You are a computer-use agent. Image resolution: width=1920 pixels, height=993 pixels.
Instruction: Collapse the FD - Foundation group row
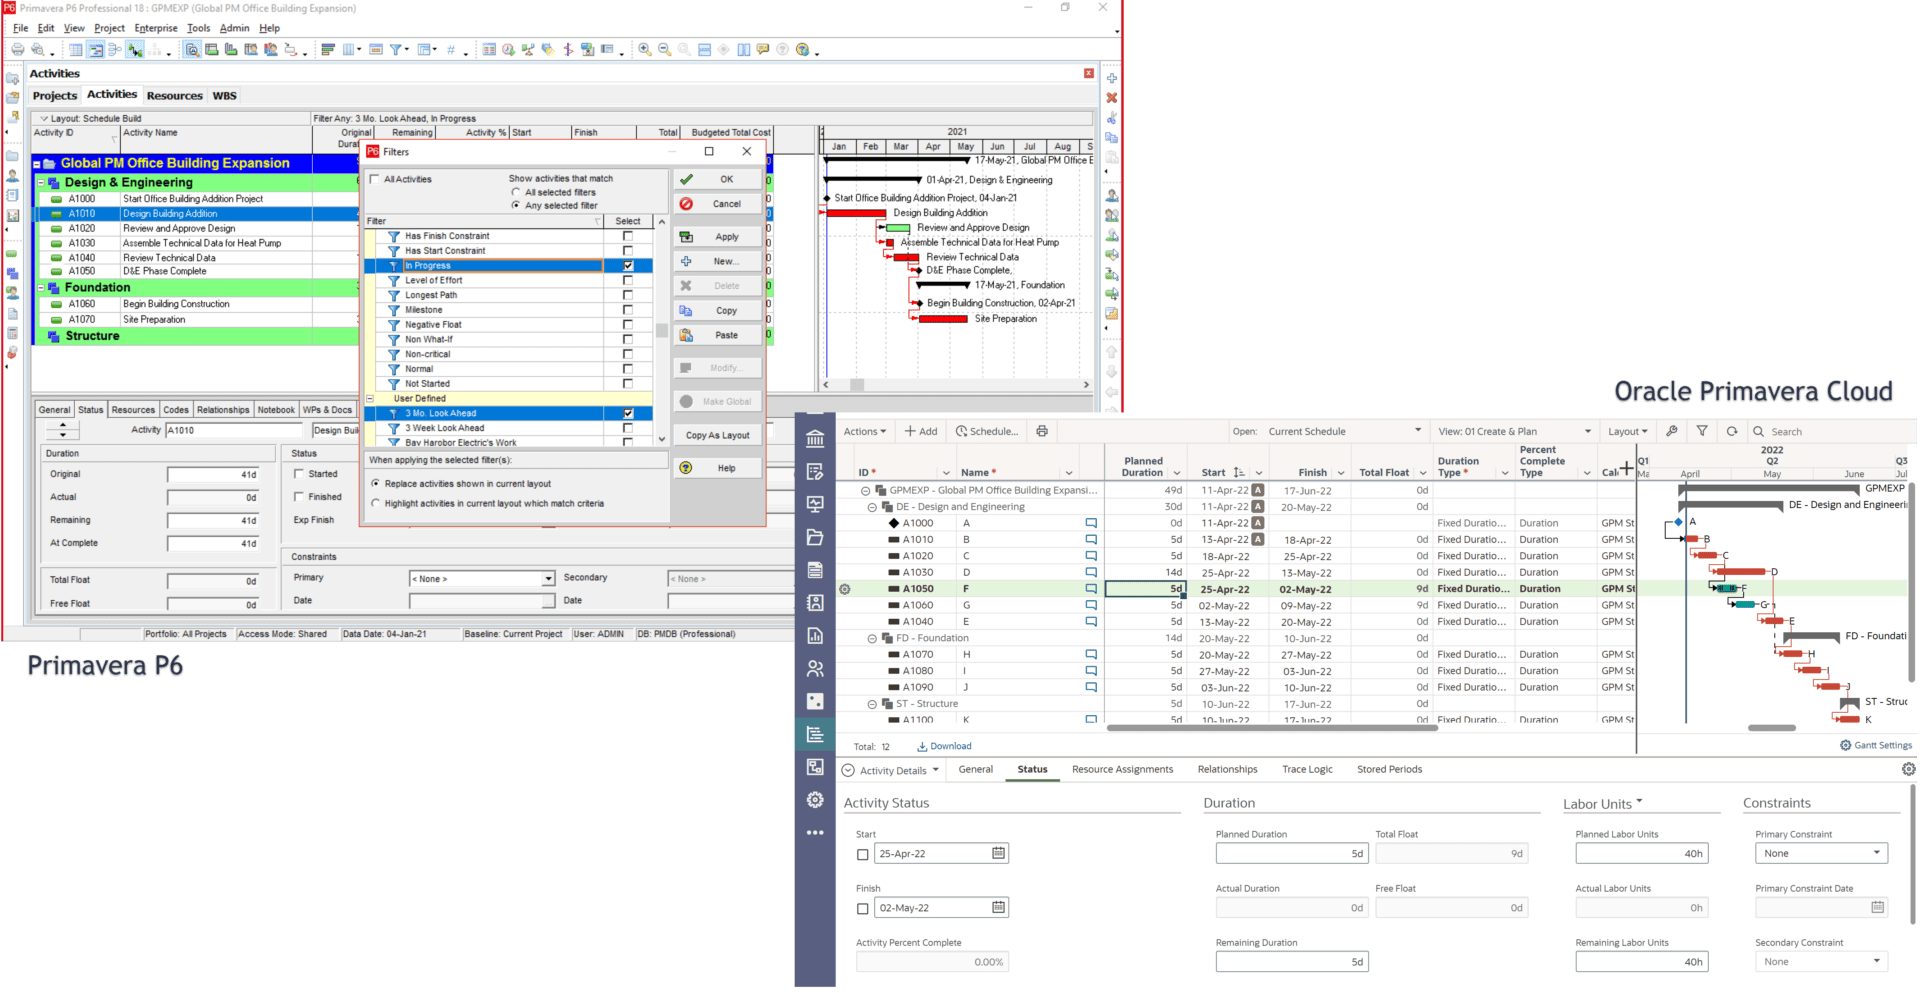coord(872,638)
